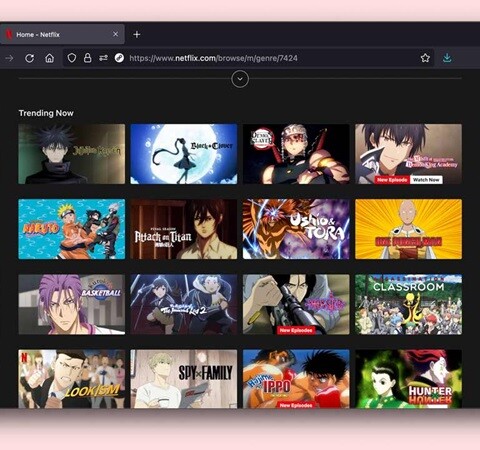Viewport: 480px width, 450px height.
Task: Open tracking protection shield icon
Action: click(x=72, y=58)
